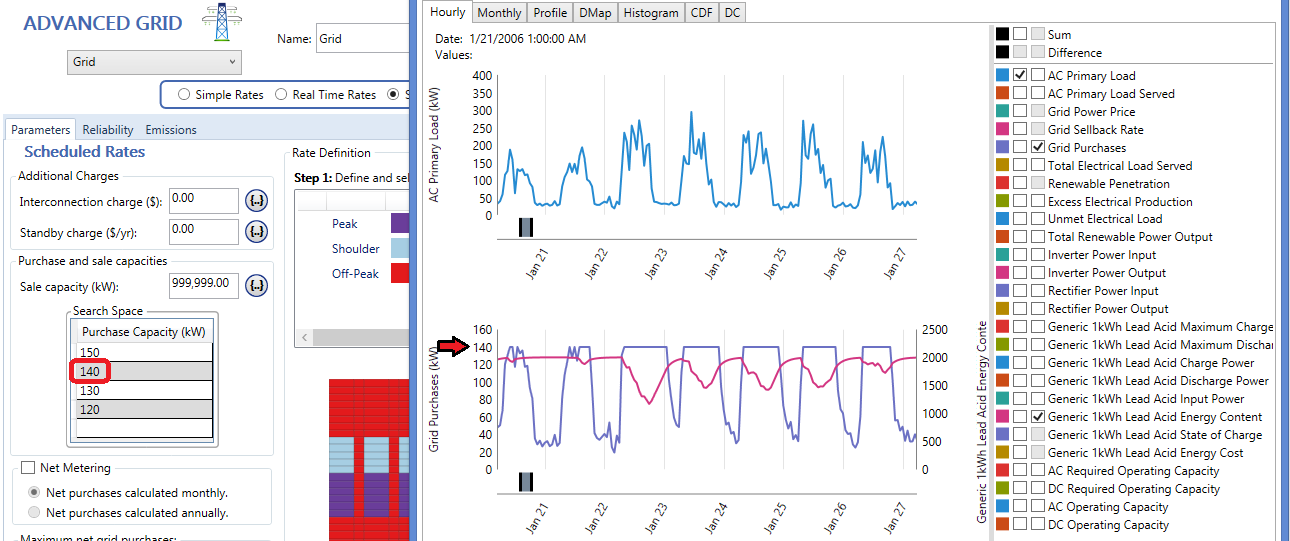Open the Histogram tab
1290x541 pixels.
point(651,13)
